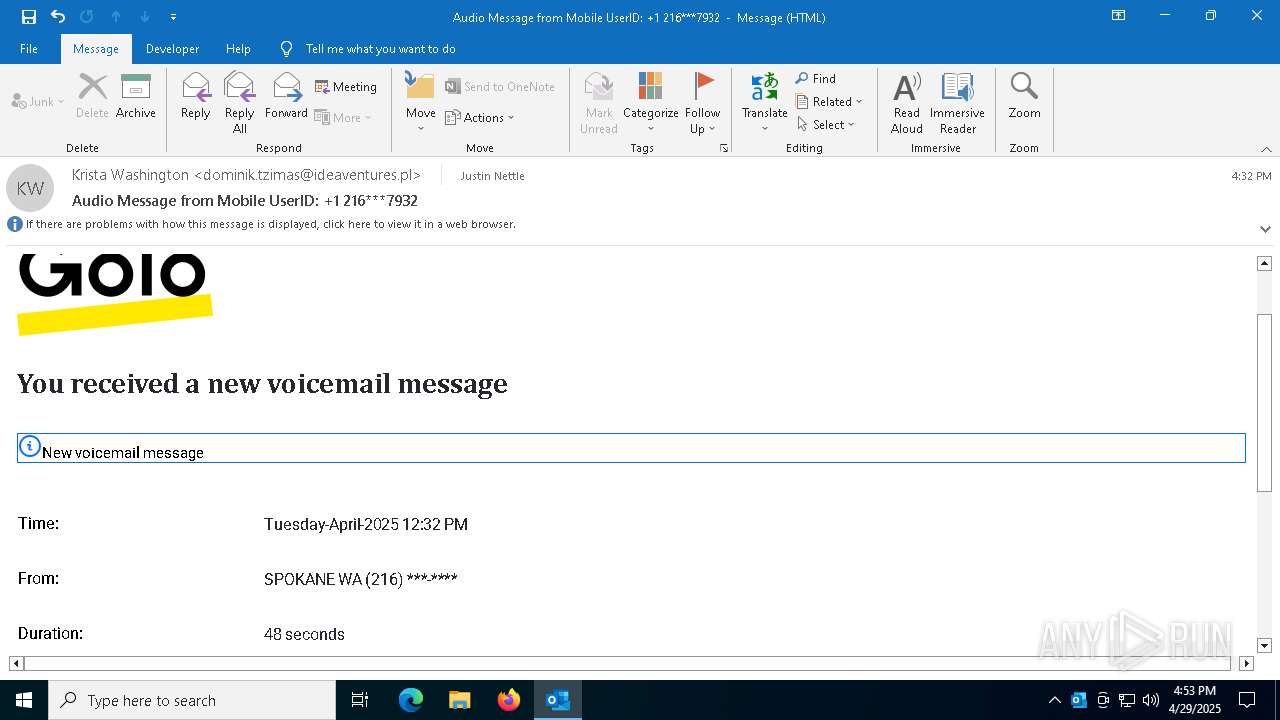The width and height of the screenshot is (1280, 720).
Task: Open the volume control in the tray
Action: (x=1151, y=700)
